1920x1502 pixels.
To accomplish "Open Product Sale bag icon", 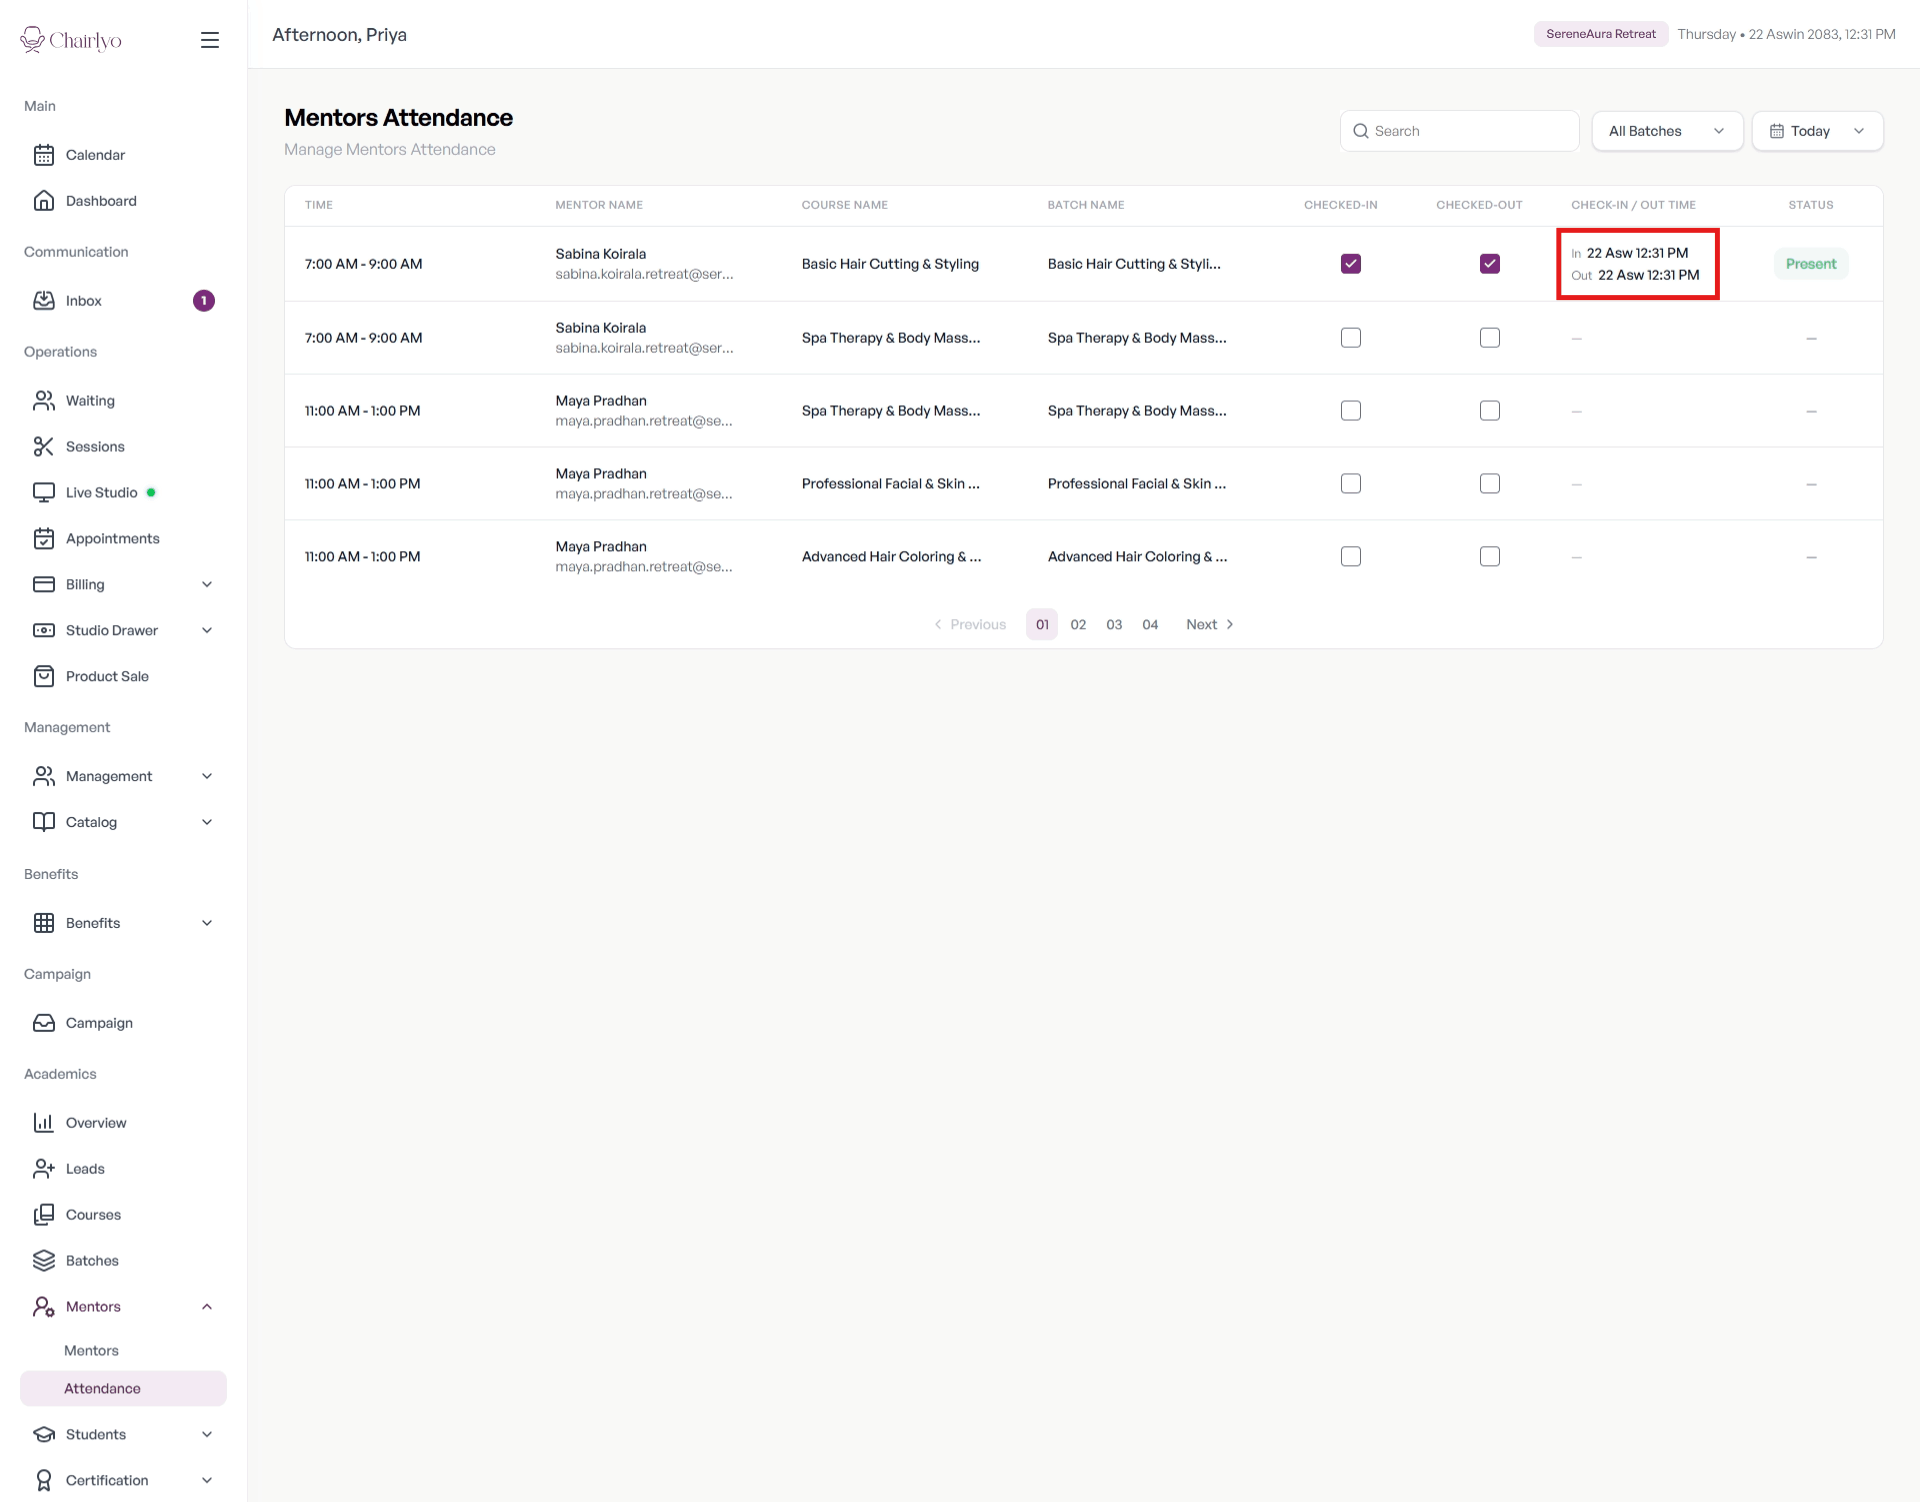I will coord(44,677).
